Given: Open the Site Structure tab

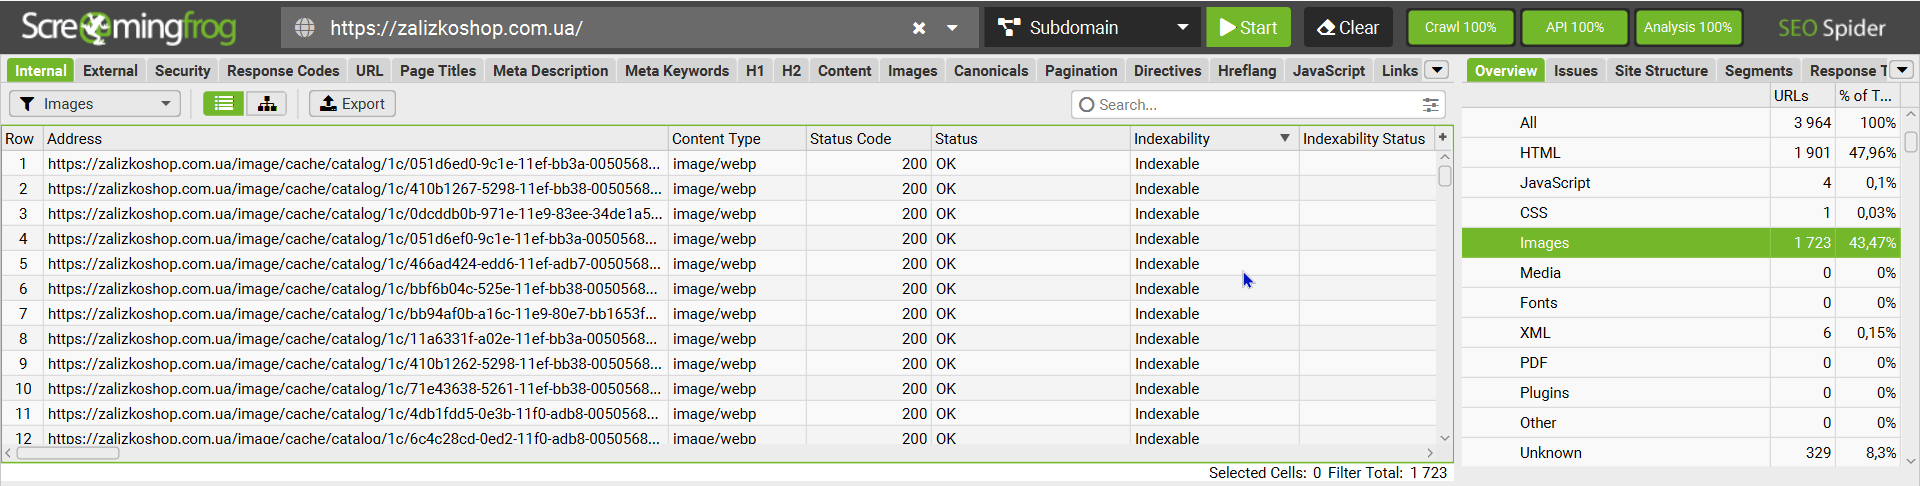Looking at the screenshot, I should click(1661, 71).
